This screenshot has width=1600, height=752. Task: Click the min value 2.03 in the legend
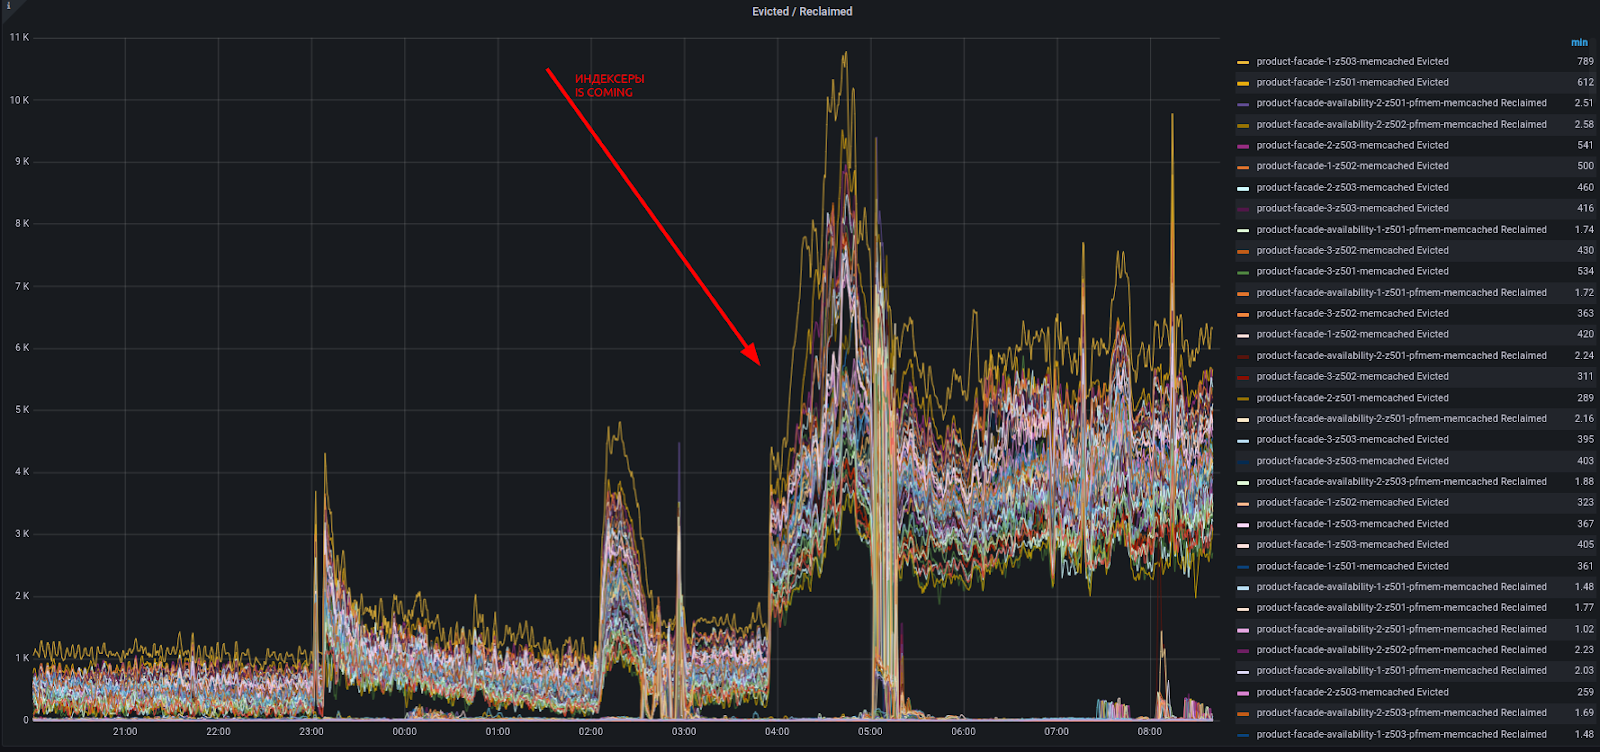tap(1584, 671)
